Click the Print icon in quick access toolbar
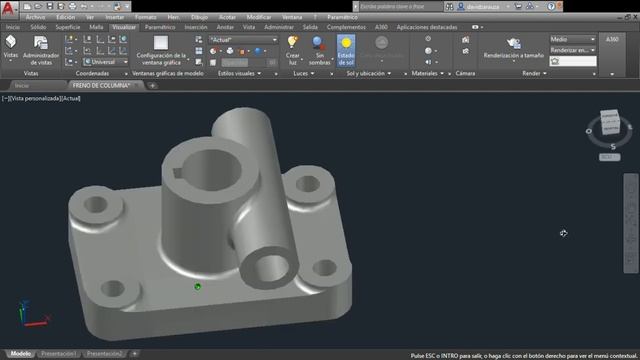This screenshot has width=640, height=360. pyautogui.click(x=72, y=6)
